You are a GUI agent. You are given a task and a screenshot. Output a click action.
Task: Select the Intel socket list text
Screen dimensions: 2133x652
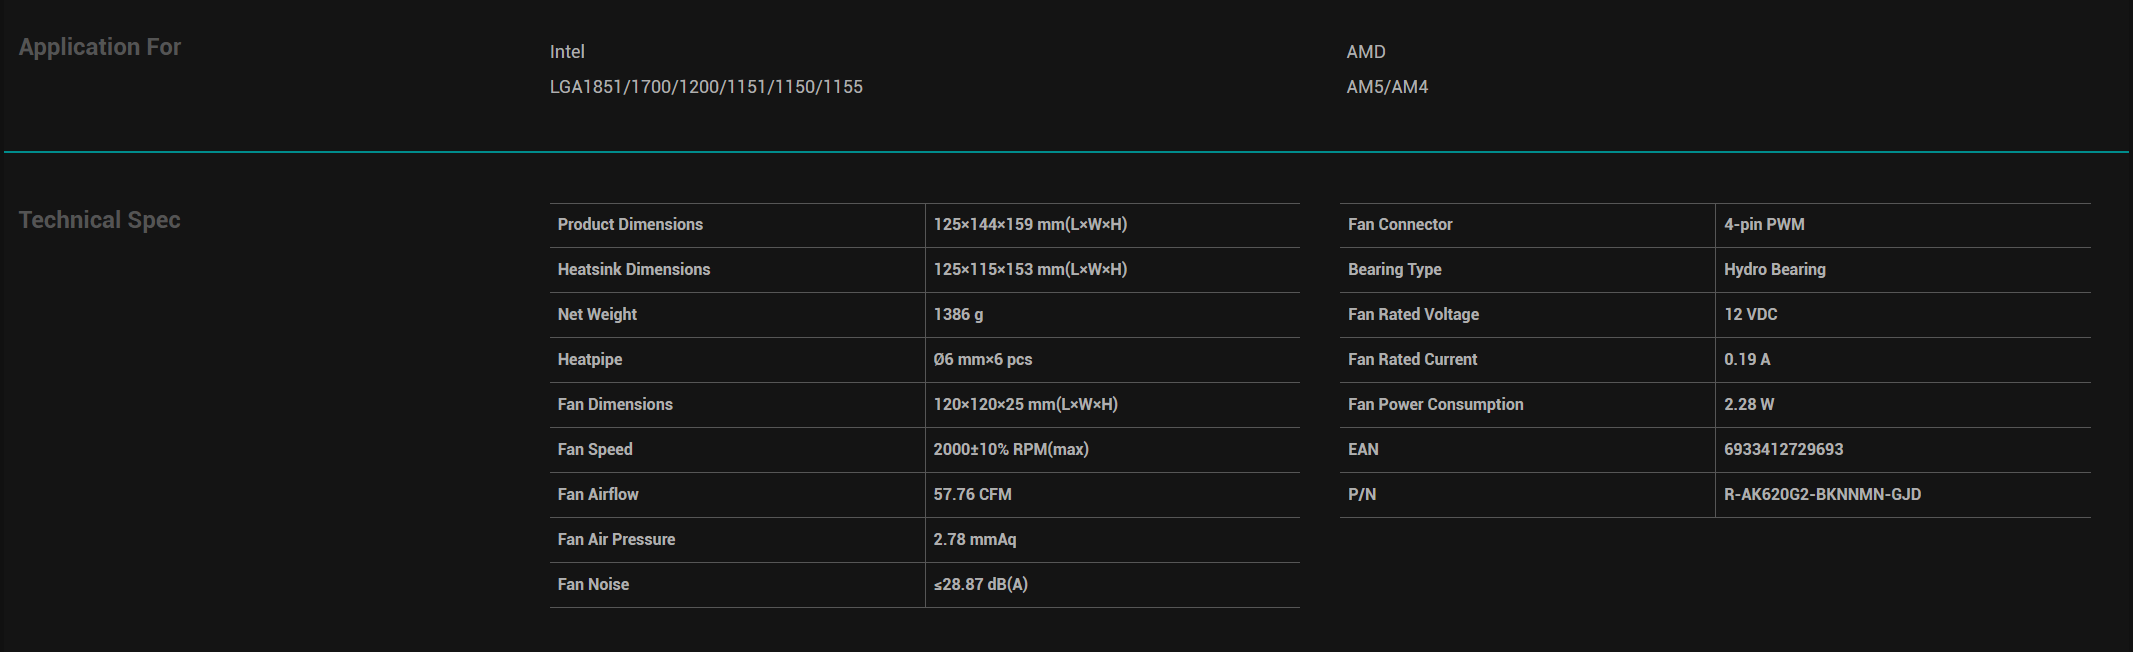706,87
